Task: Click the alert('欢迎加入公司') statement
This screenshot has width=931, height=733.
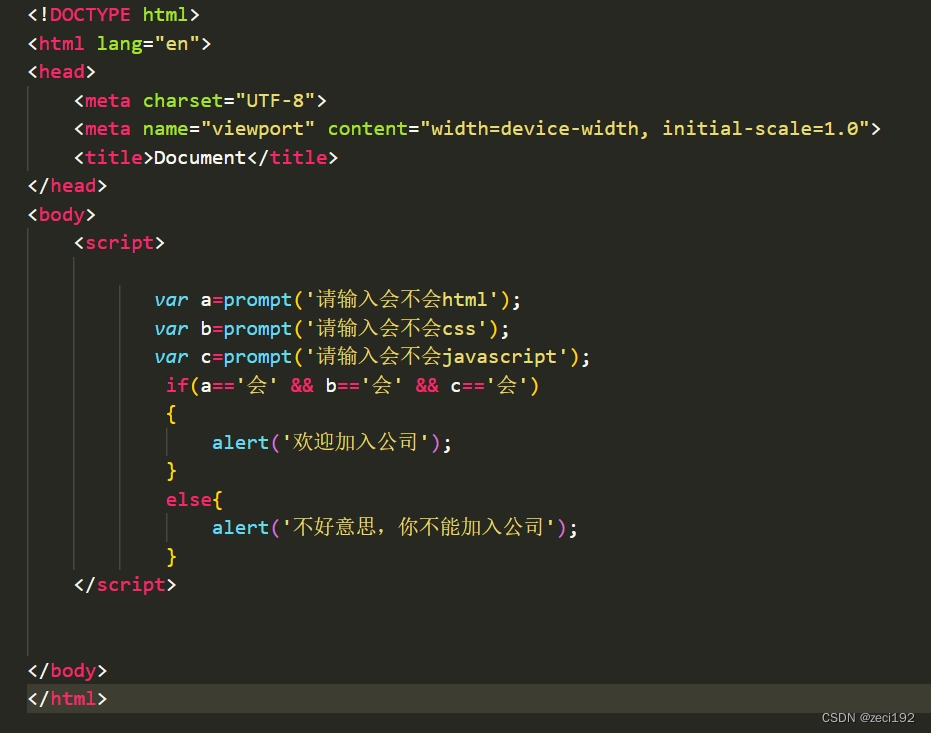Action: 331,442
